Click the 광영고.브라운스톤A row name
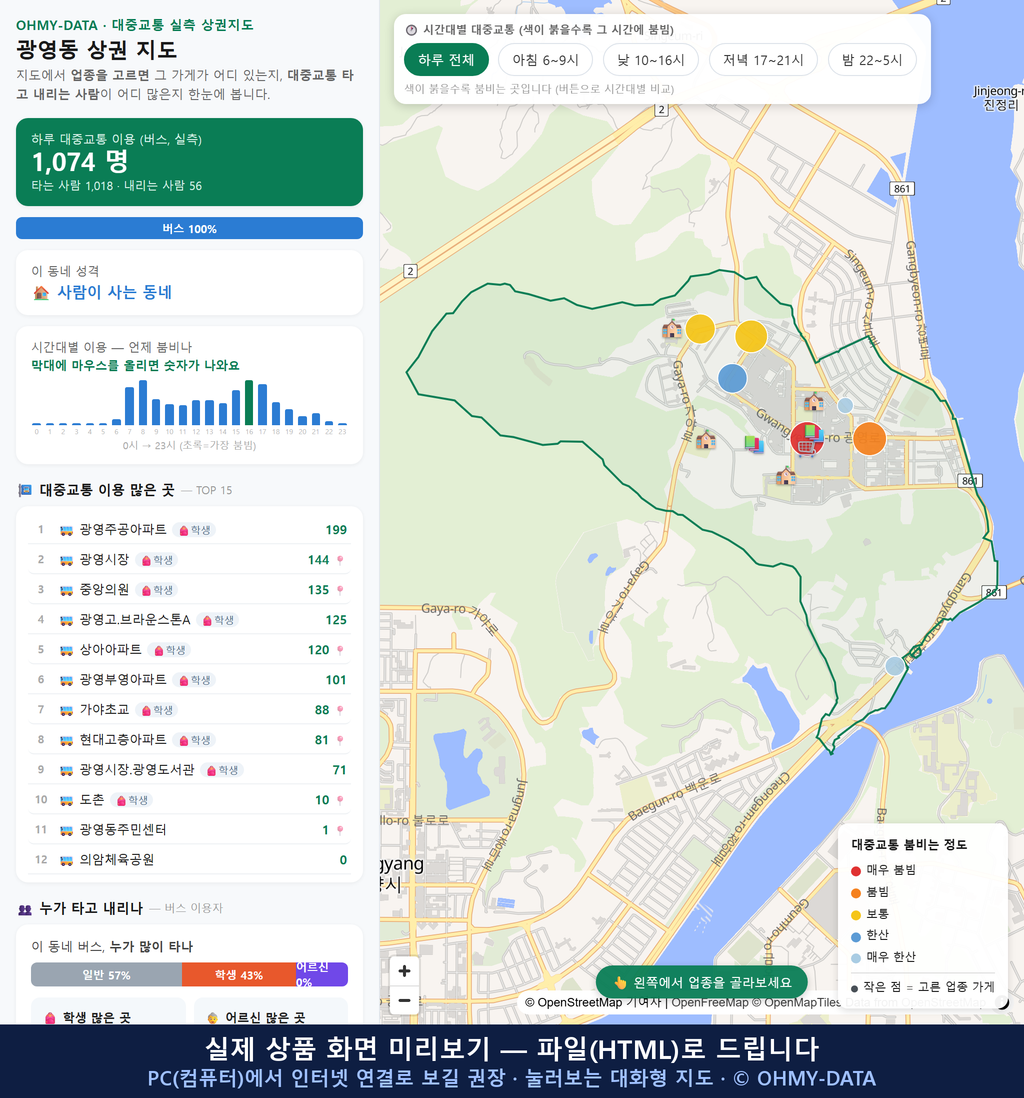The image size is (1024, 1098). pos(134,620)
